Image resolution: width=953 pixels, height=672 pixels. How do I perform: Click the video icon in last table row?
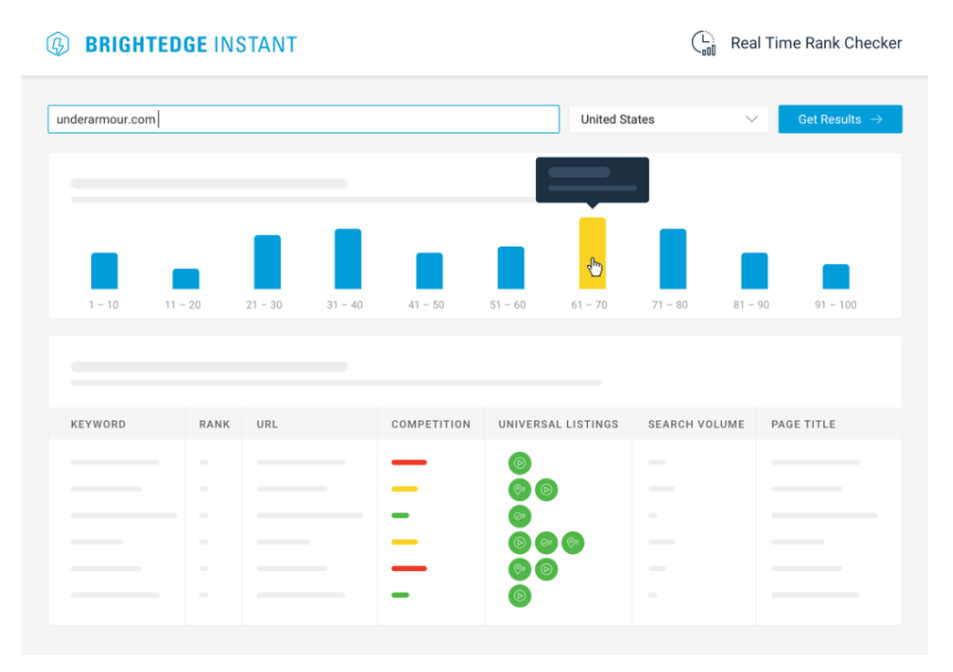tap(519, 596)
